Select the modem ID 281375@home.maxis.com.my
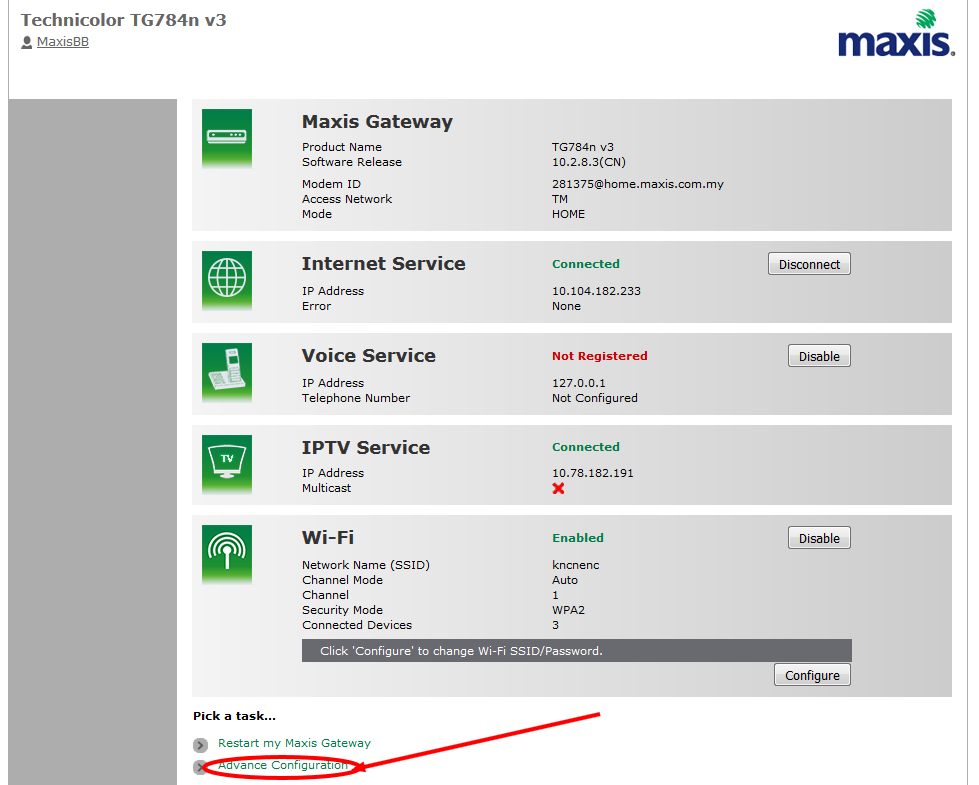 tap(637, 184)
